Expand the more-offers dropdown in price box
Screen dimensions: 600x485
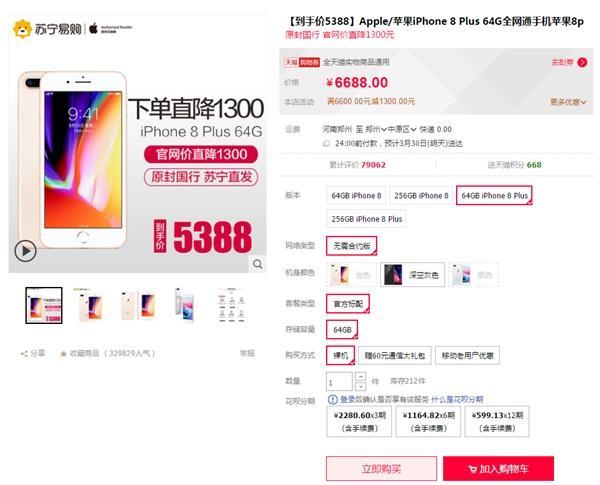pos(568,102)
